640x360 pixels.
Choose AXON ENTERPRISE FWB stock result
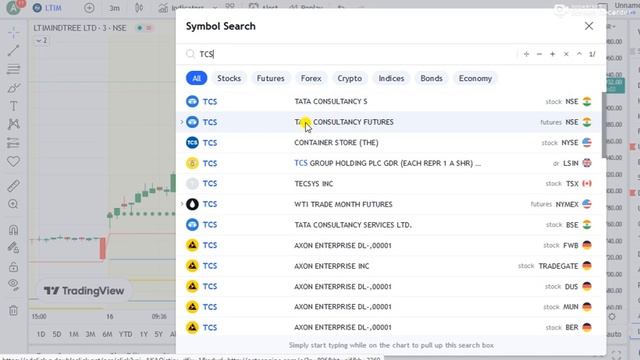click(x=389, y=245)
